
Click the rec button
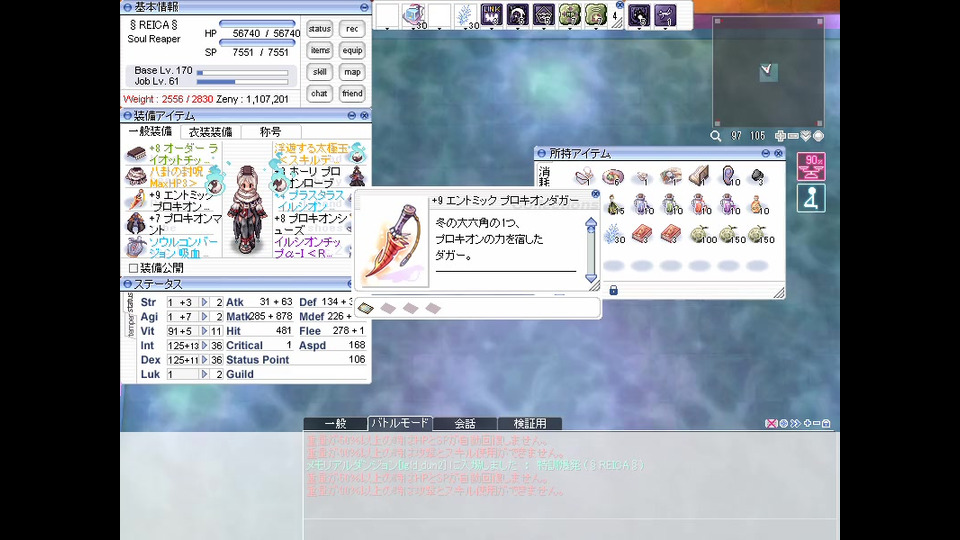tap(352, 29)
